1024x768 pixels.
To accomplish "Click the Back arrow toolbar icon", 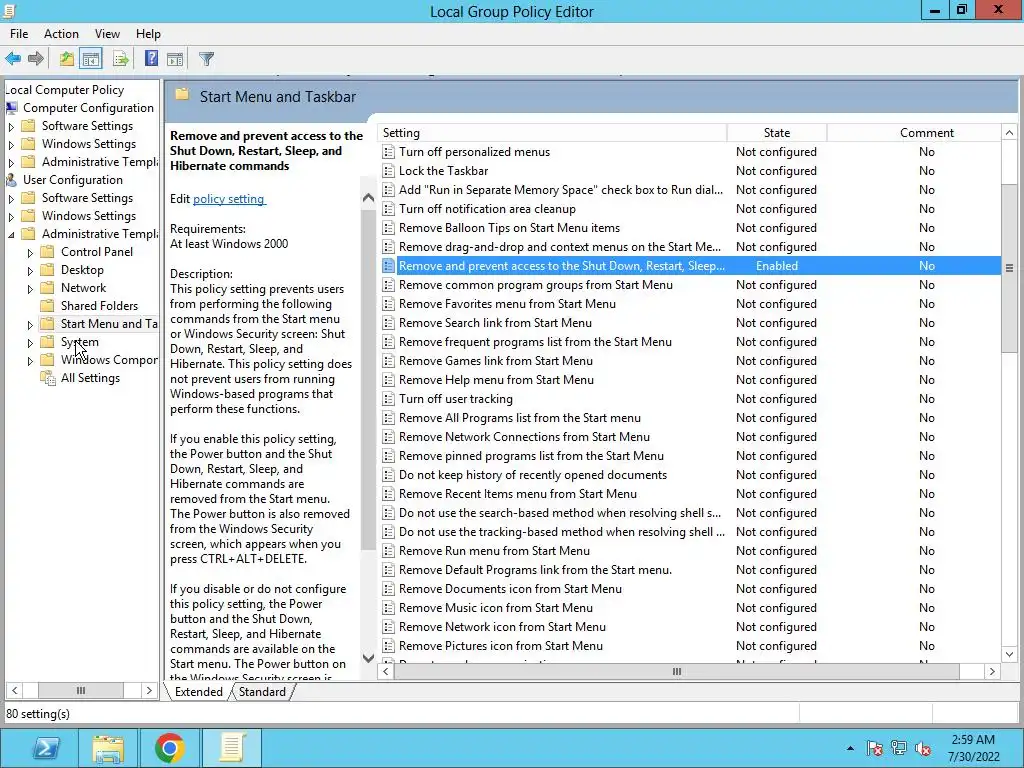I will click(x=12, y=59).
